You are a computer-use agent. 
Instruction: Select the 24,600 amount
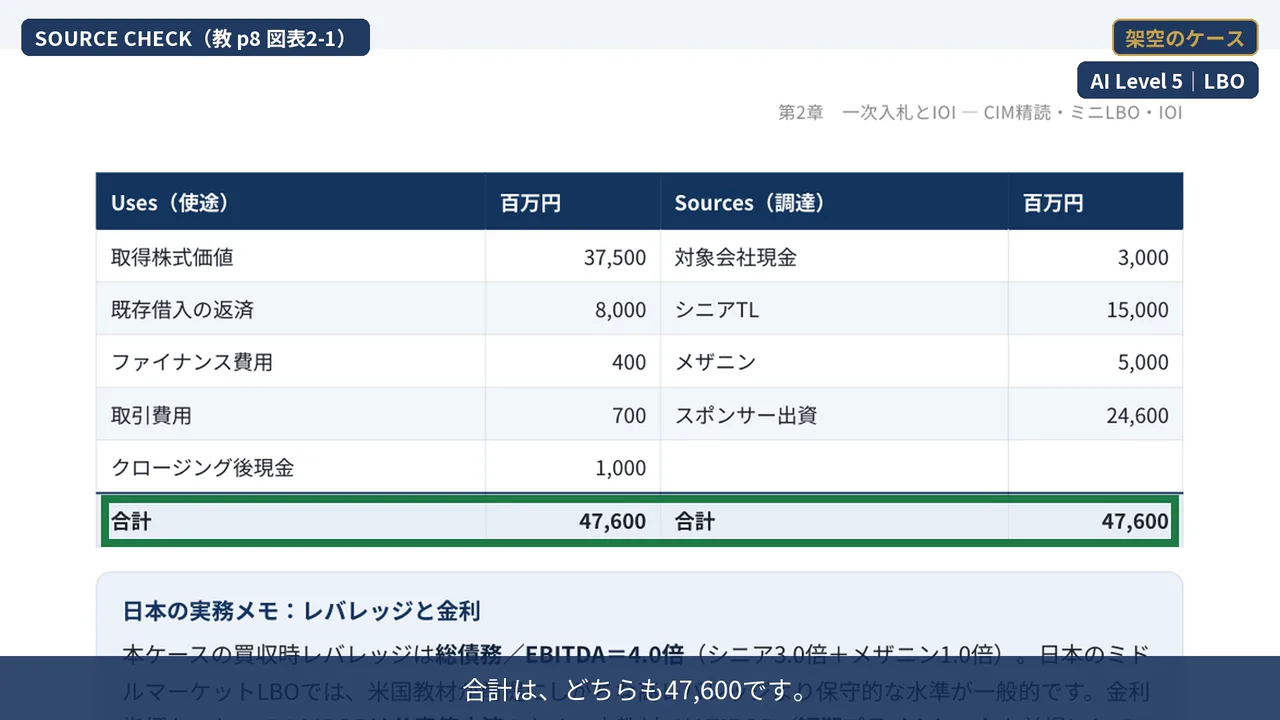pos(1138,415)
